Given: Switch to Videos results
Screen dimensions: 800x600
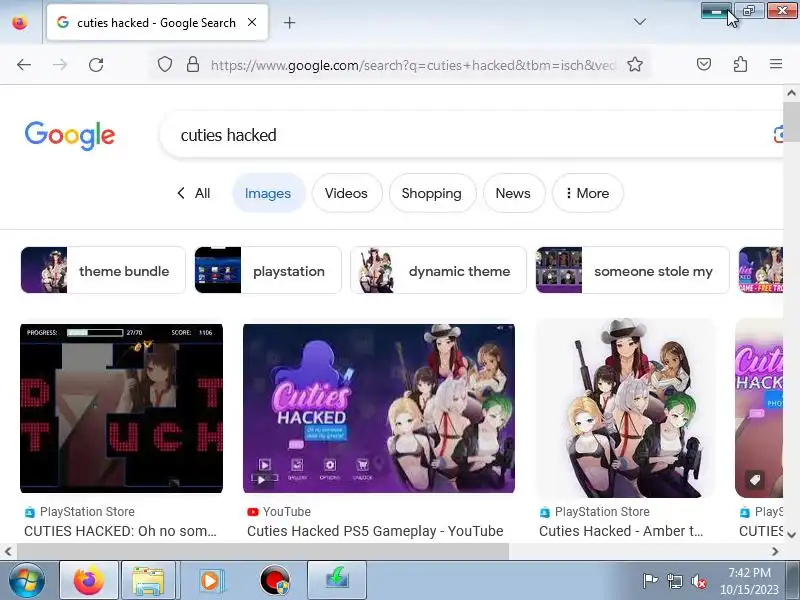Looking at the screenshot, I should (346, 193).
